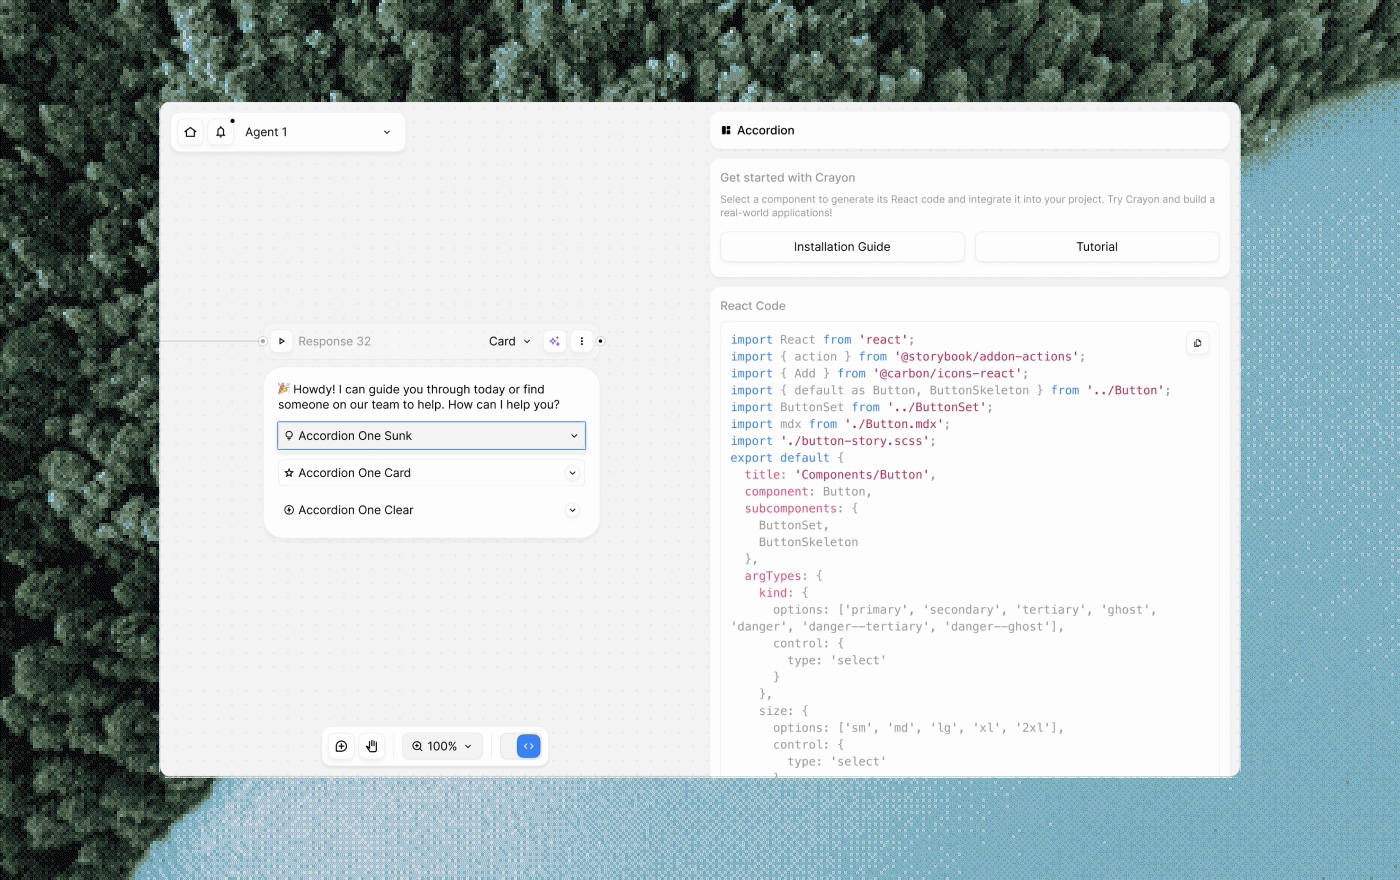Click the star icon on Accordion One Card
This screenshot has width=1400, height=880.
(289, 473)
